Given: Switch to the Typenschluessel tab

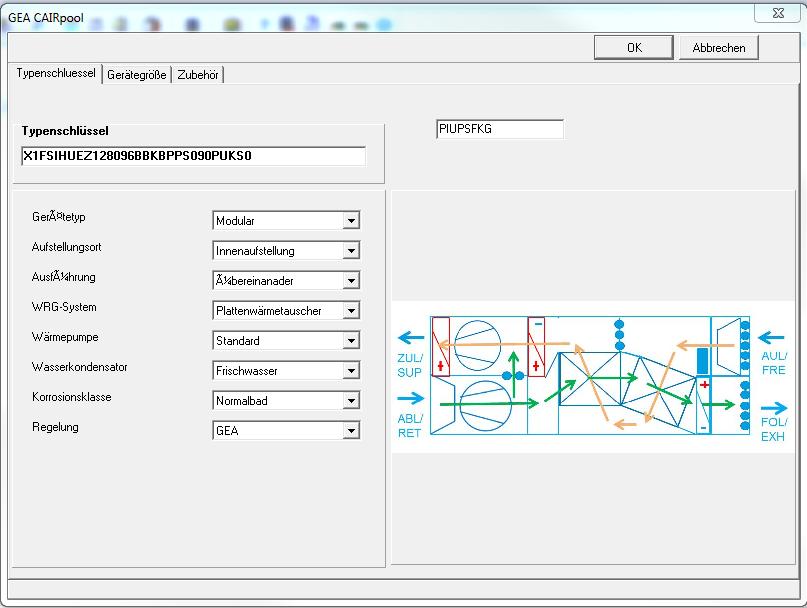Looking at the screenshot, I should 56,73.
